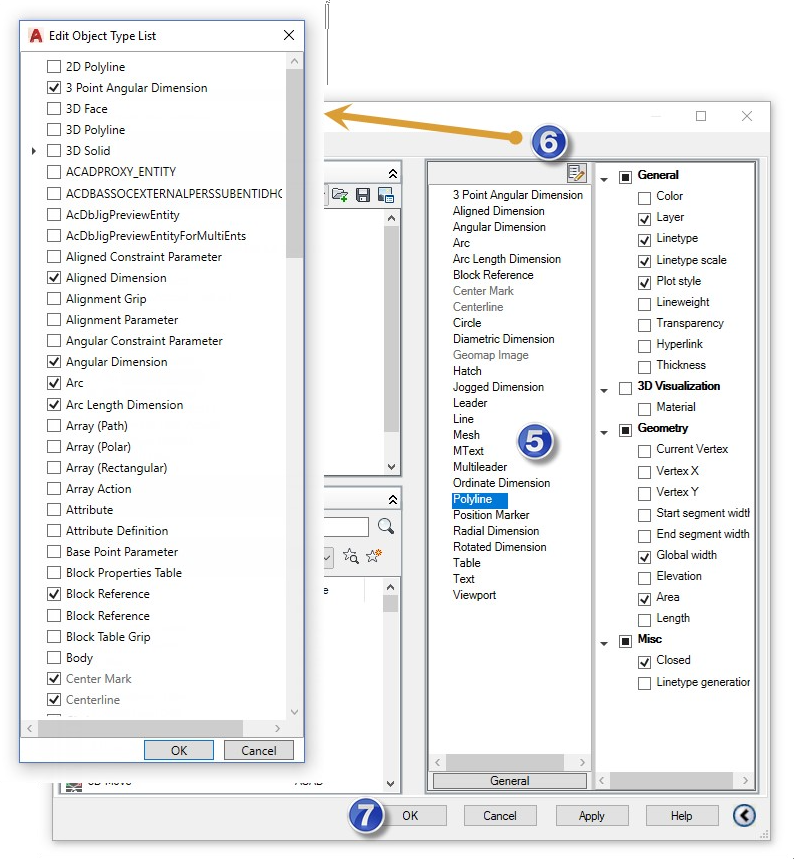Screen dimensions: 794x859
Task: Uncheck the Global width property
Action: coord(644,557)
